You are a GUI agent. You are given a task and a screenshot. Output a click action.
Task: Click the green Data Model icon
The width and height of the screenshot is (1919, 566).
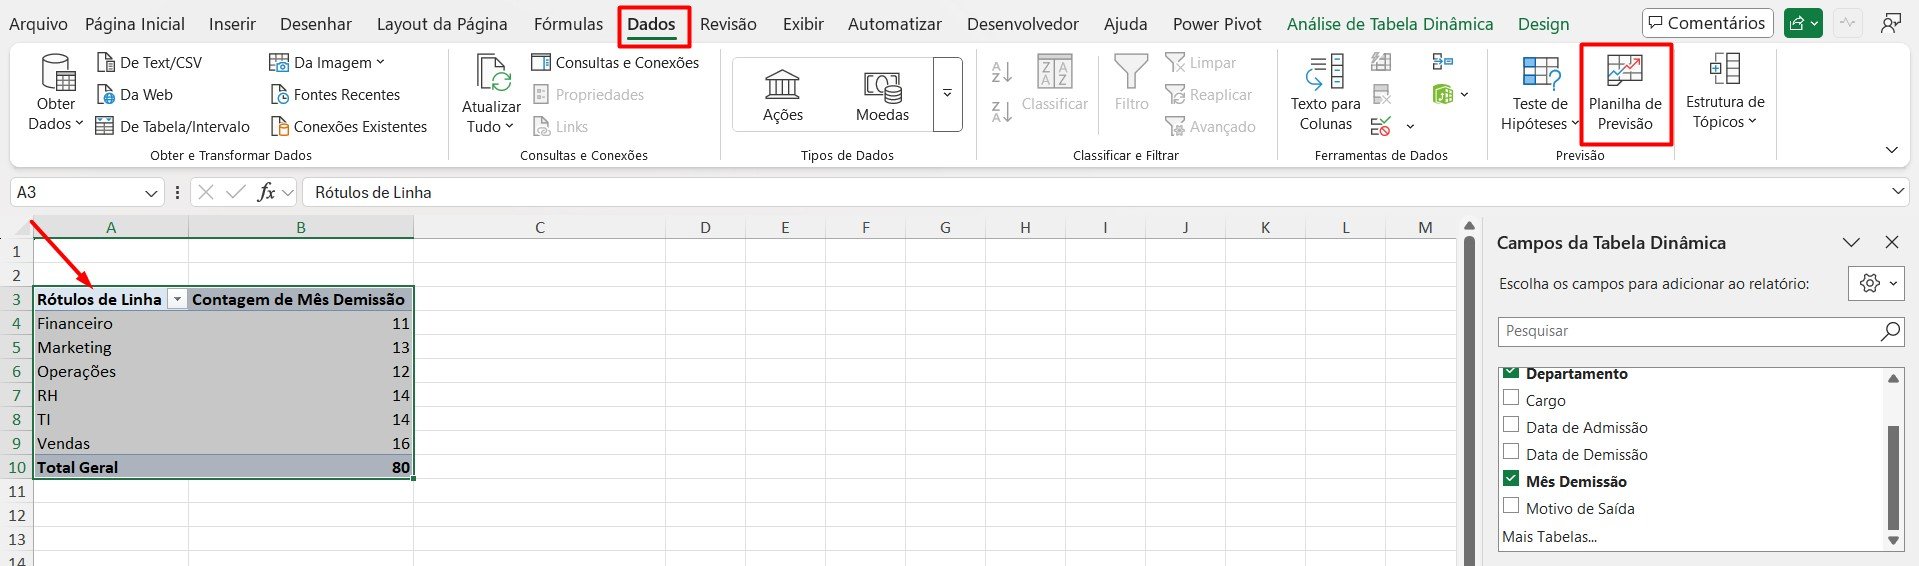[x=1442, y=94]
